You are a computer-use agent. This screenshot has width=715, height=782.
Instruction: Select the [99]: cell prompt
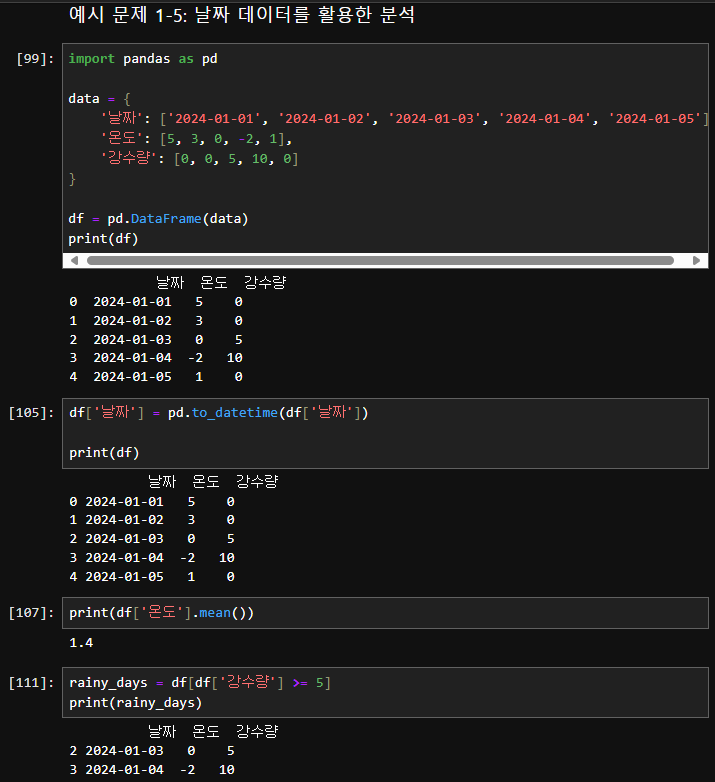35,59
